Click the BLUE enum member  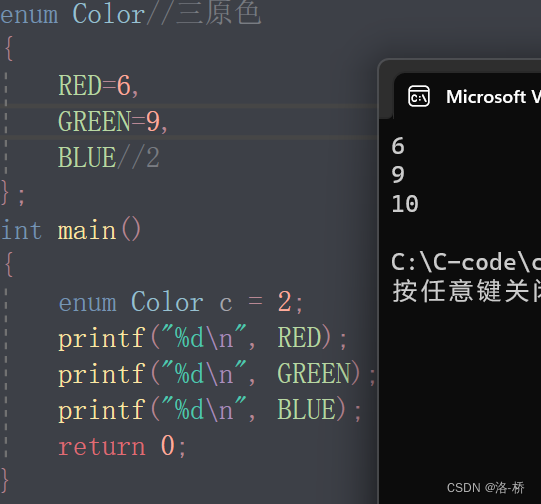pyautogui.click(x=87, y=157)
